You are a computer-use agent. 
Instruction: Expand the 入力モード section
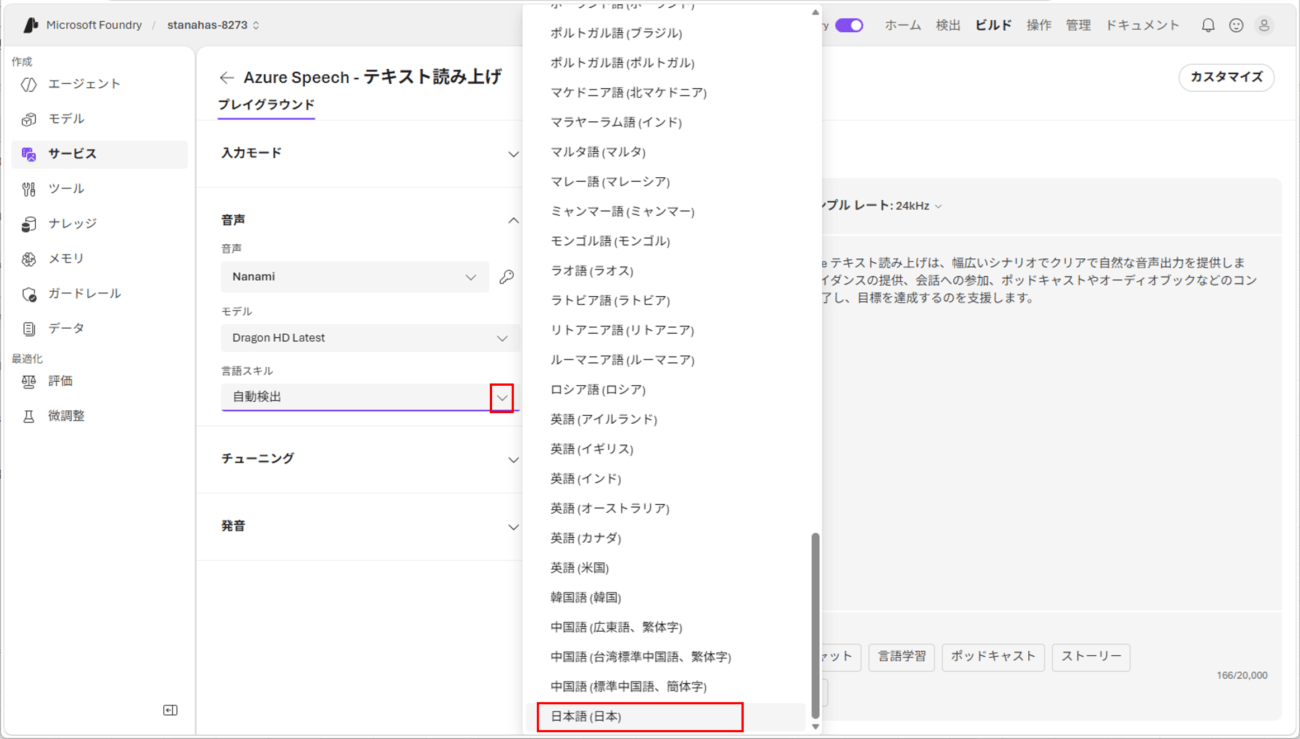tap(370, 154)
